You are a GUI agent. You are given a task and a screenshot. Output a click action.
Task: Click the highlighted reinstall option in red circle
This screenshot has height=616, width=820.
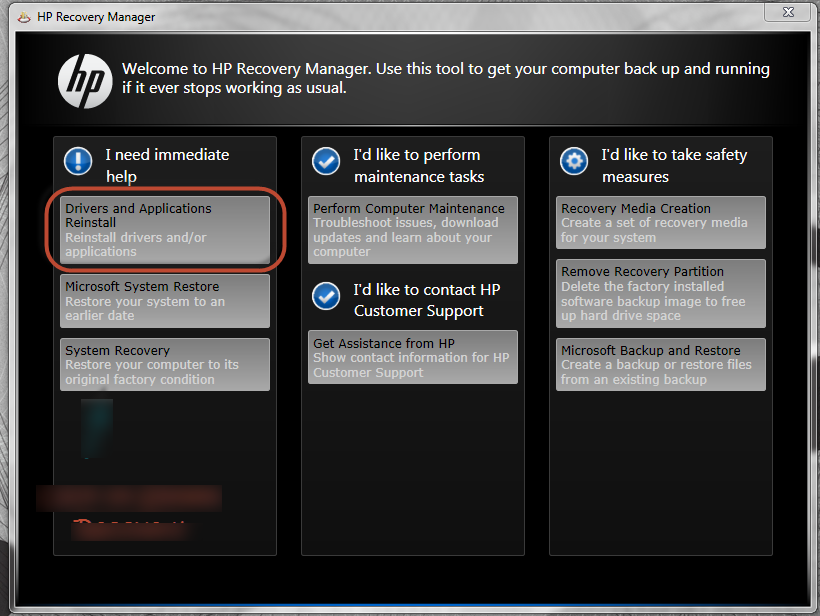coord(164,229)
